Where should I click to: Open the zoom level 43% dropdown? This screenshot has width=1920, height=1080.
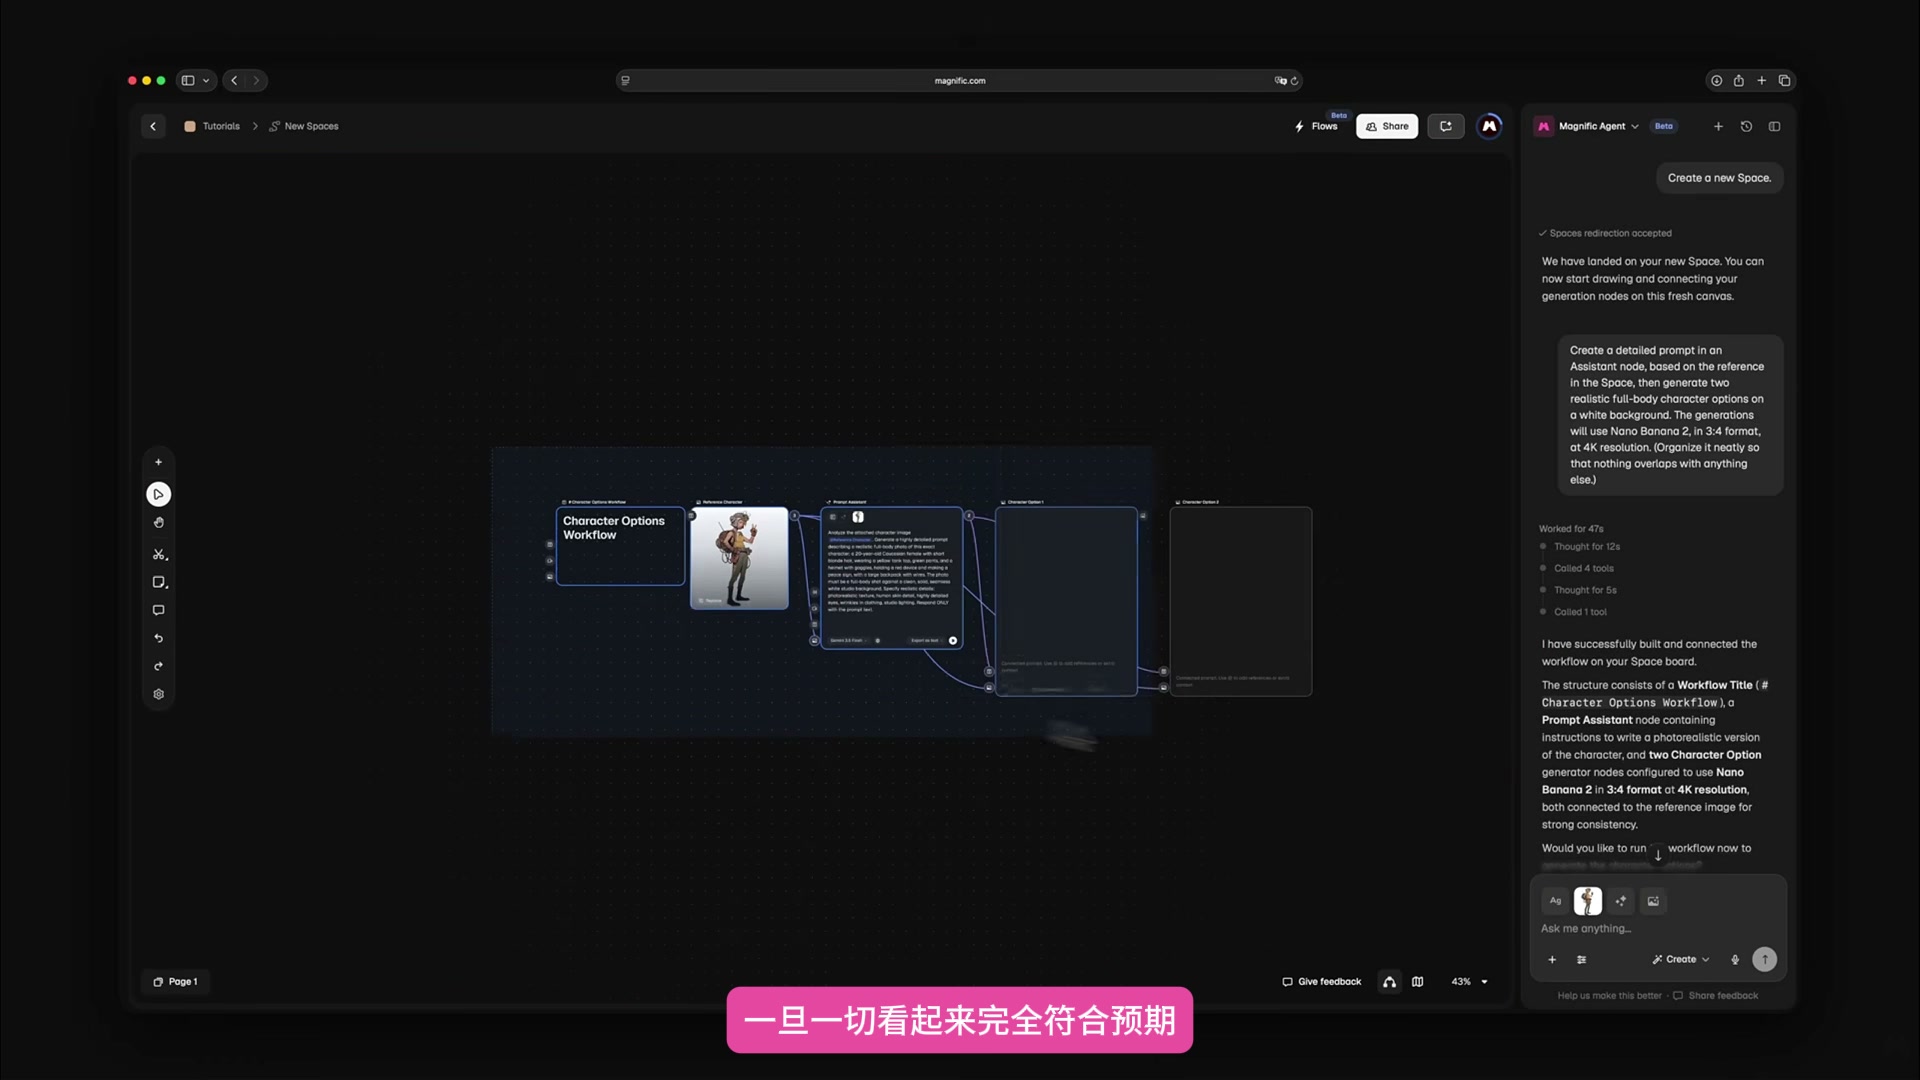(1469, 982)
